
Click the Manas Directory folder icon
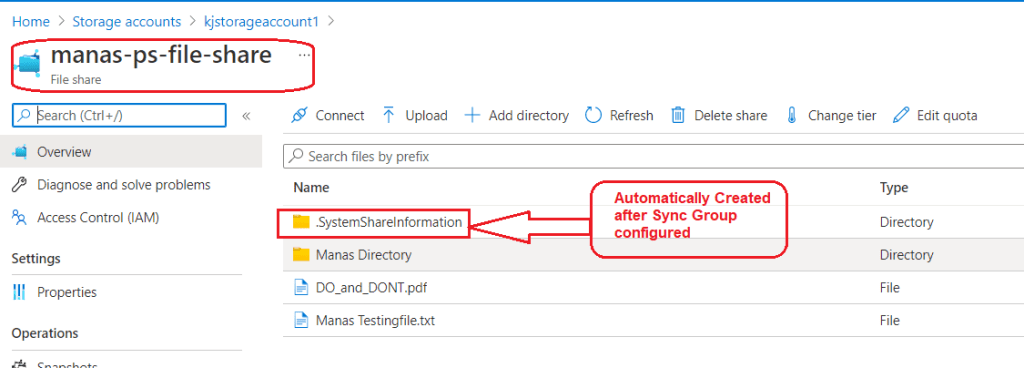click(300, 254)
